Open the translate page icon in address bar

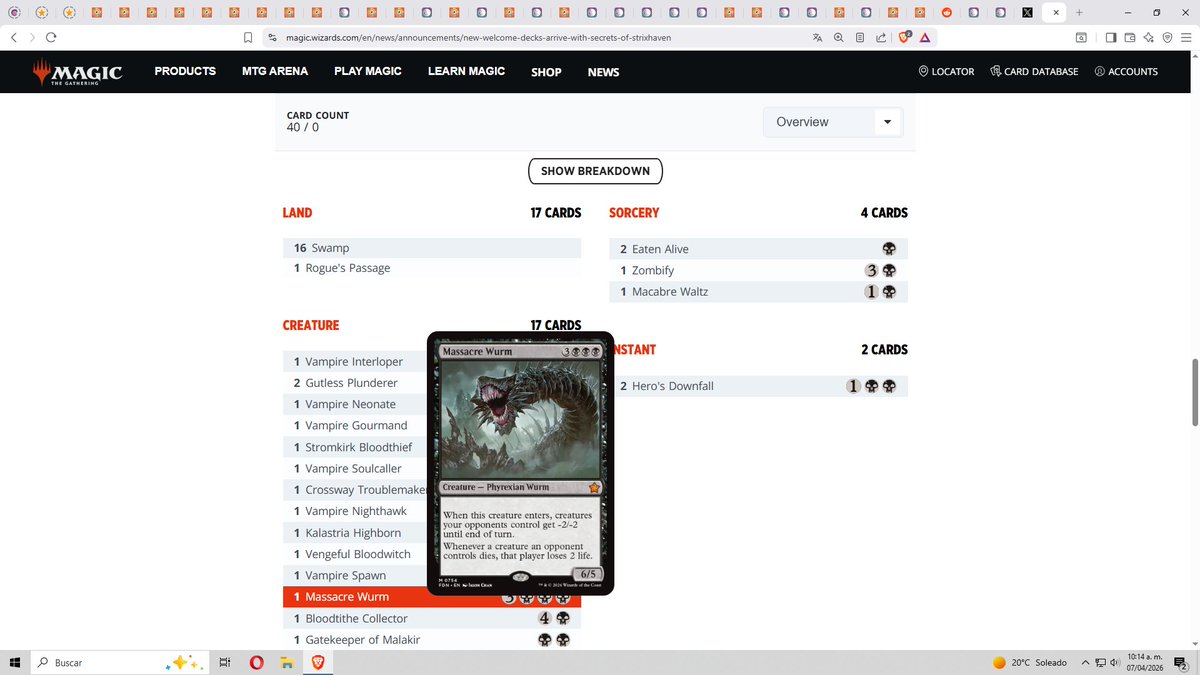point(817,37)
